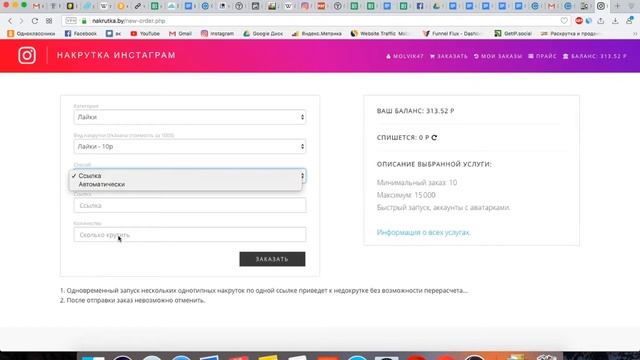Click the share icon in browser toolbar

tap(600, 21)
